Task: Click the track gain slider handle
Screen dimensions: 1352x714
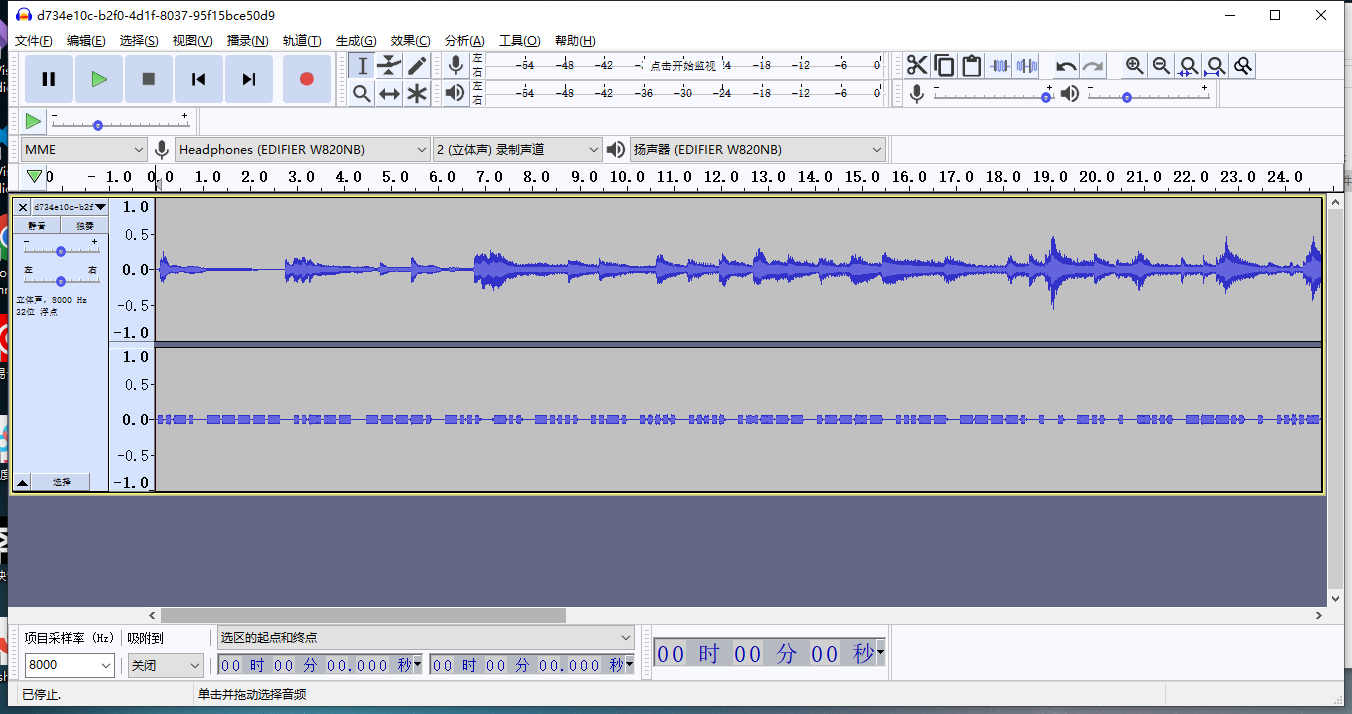Action: (x=61, y=251)
